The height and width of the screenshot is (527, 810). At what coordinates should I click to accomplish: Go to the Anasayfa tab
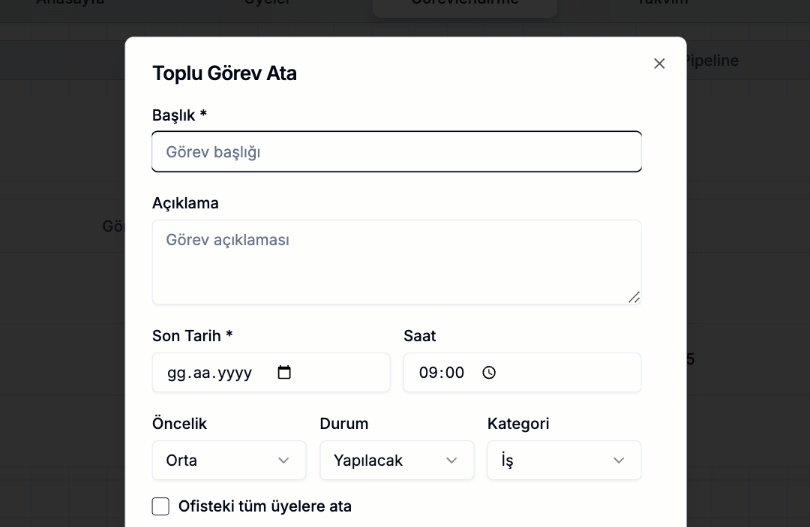[x=70, y=3]
